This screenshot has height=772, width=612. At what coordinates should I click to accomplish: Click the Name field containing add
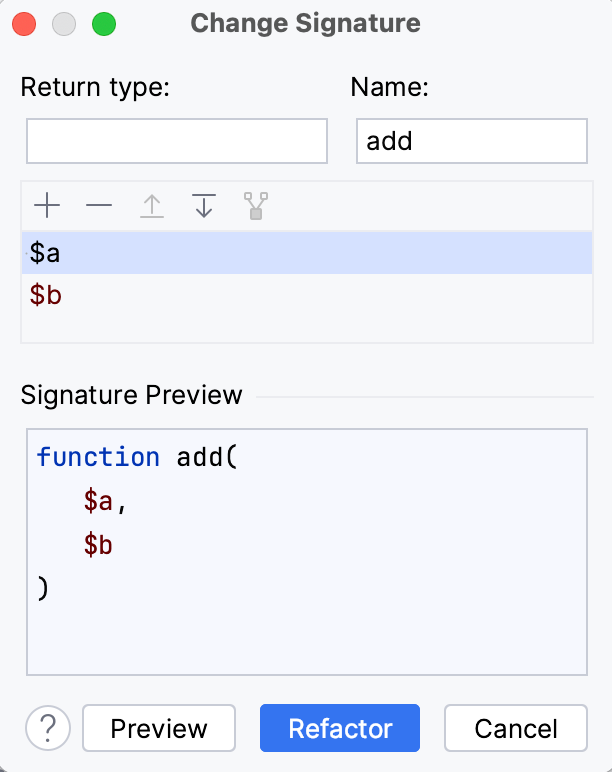pos(471,141)
